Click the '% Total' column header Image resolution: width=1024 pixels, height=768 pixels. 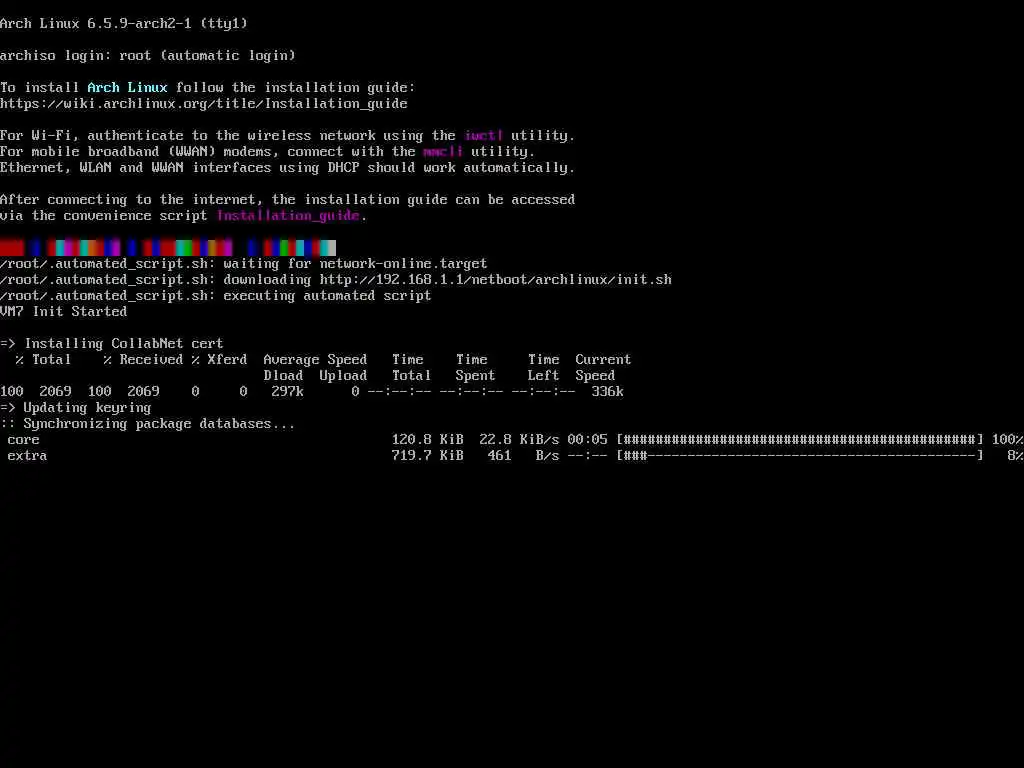pyautogui.click(x=43, y=360)
